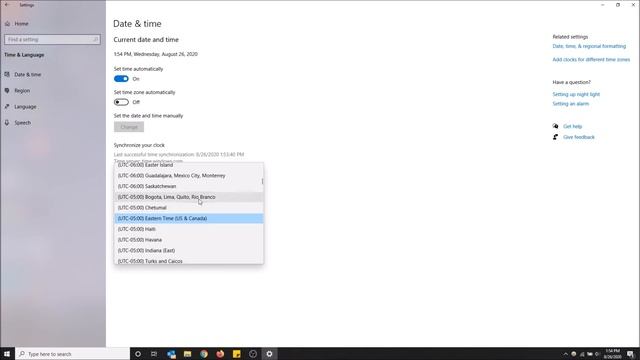
Task: Click the Find a setting search box
Action: coord(52,40)
